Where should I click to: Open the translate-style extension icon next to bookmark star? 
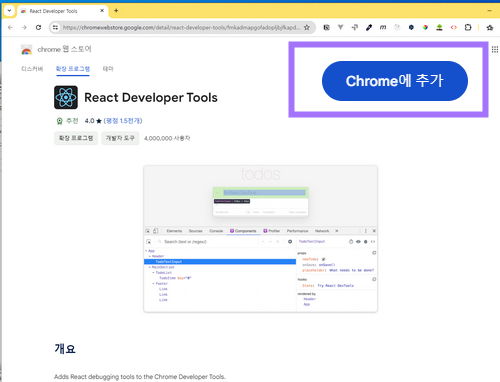[x=326, y=27]
